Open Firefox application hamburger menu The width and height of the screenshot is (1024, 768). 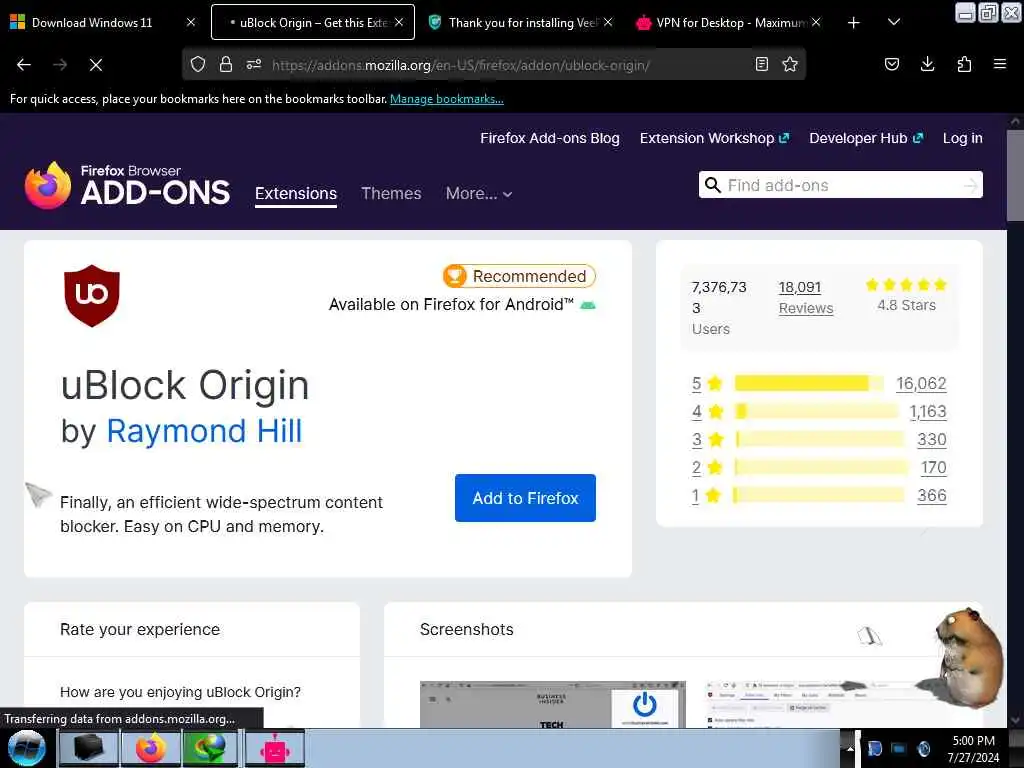coord(1000,64)
